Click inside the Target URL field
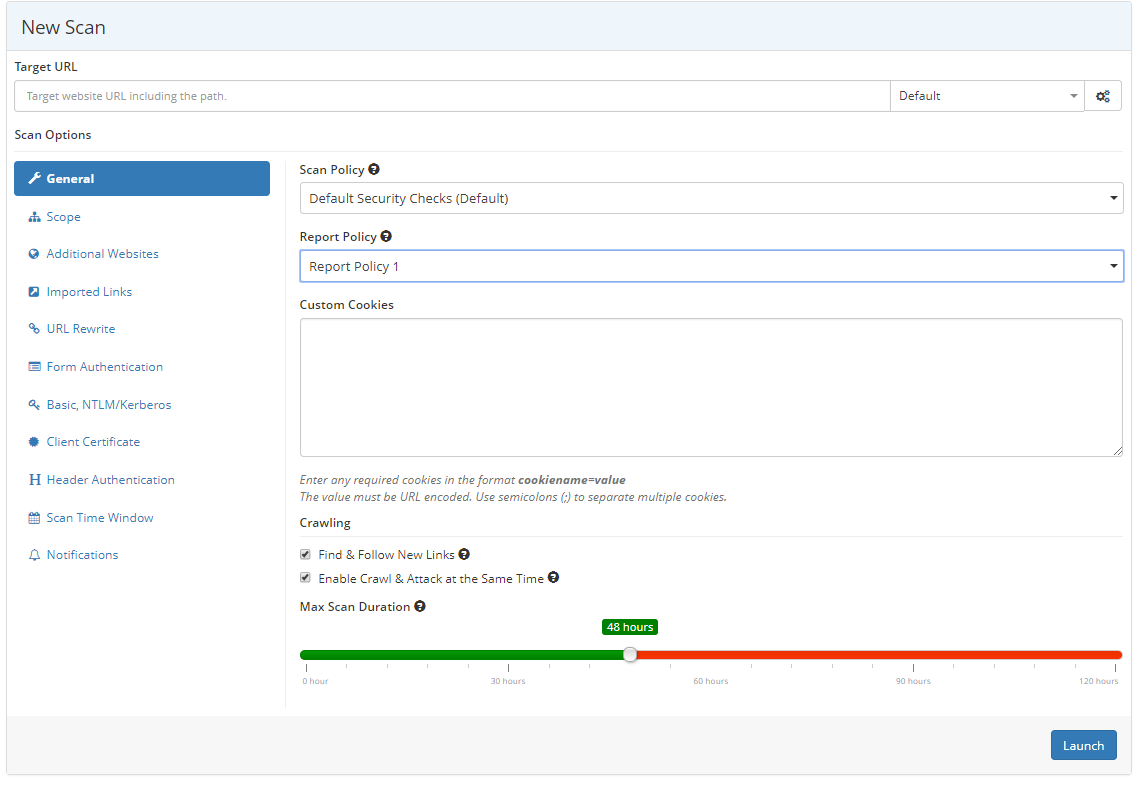The width and height of the screenshot is (1140, 798). point(450,95)
